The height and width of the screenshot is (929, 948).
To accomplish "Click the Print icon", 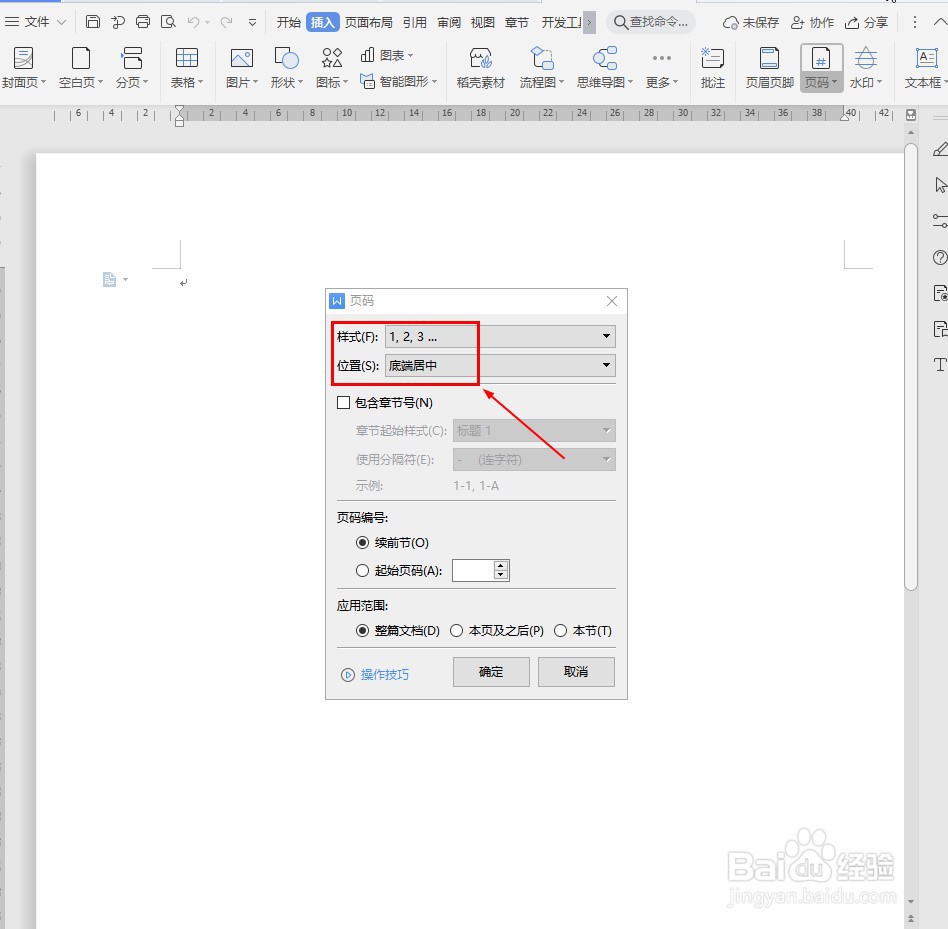I will point(143,22).
